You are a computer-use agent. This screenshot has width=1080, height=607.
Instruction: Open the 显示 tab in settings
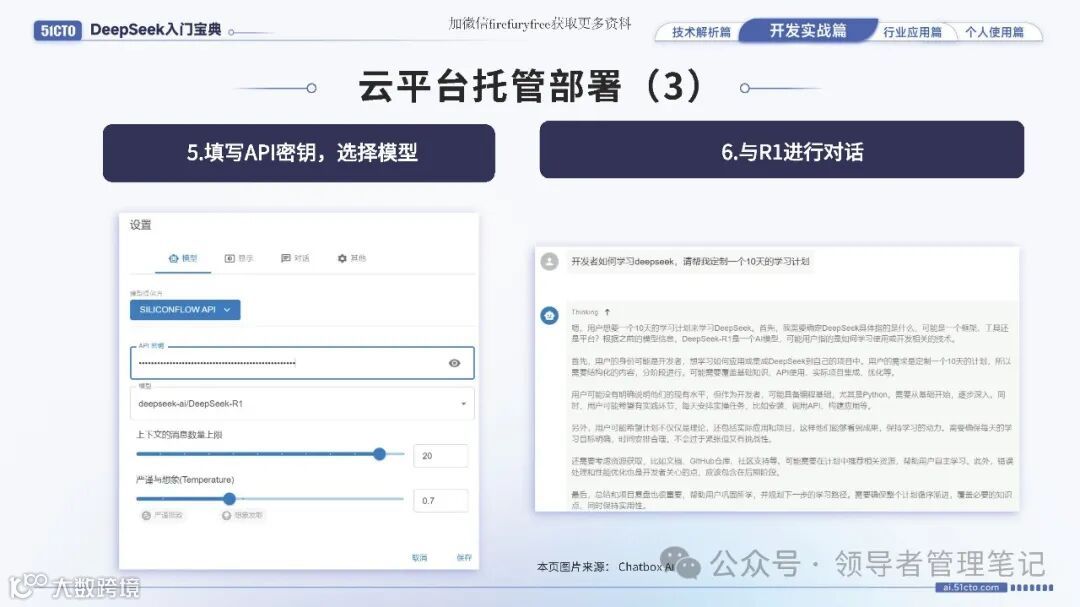click(x=239, y=258)
